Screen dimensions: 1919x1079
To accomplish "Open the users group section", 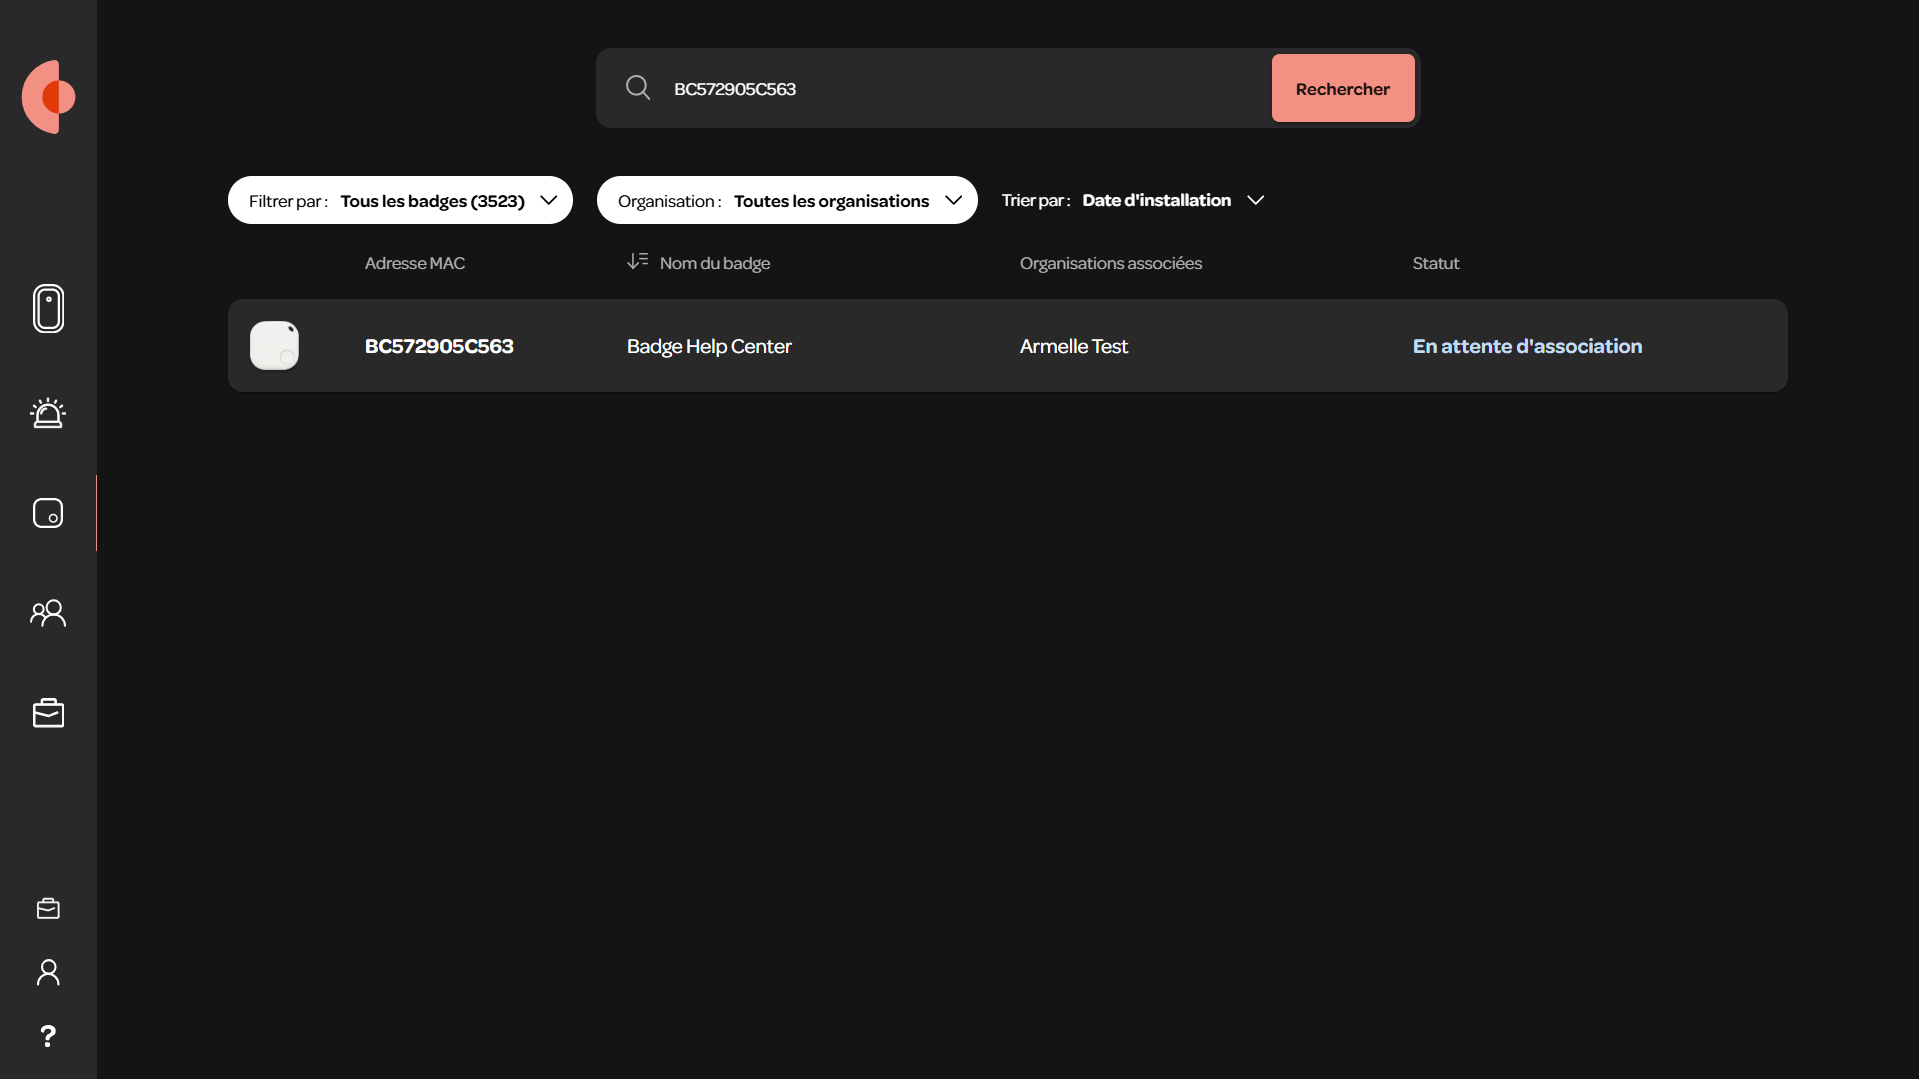I will [x=48, y=613].
